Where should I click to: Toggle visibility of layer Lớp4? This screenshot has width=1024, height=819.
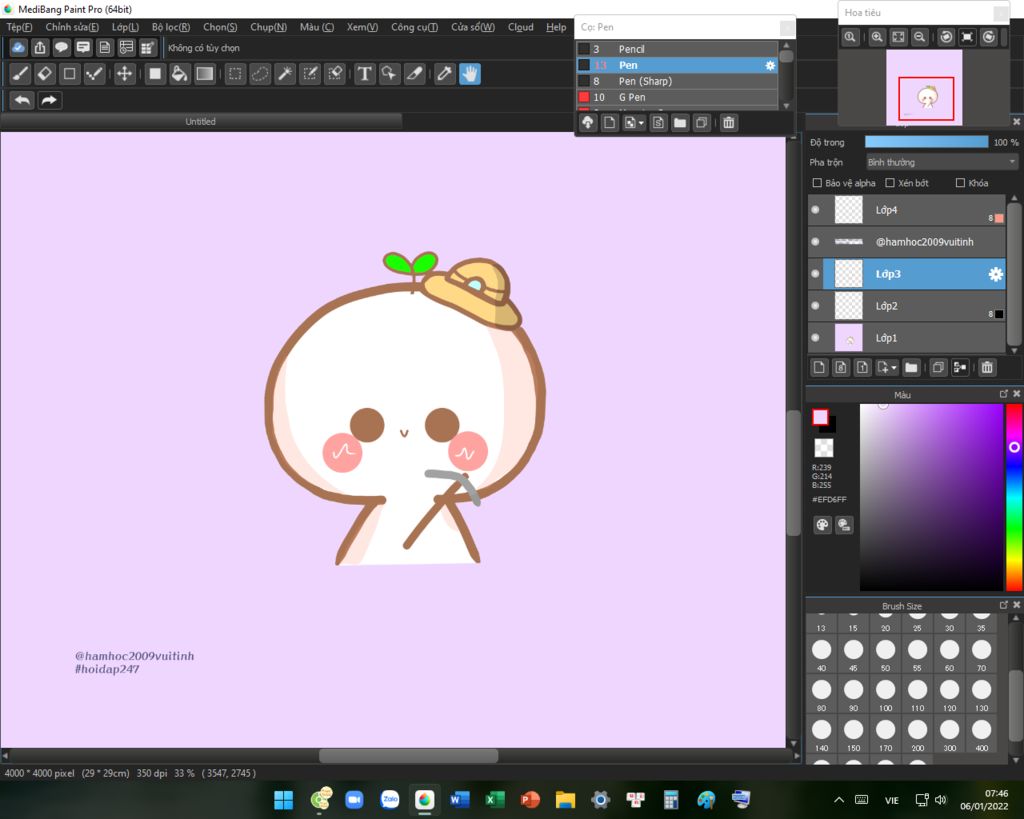point(815,210)
